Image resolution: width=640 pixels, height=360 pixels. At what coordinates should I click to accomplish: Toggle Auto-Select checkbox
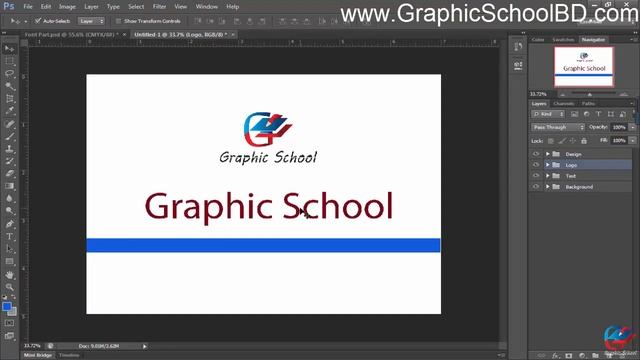38,21
